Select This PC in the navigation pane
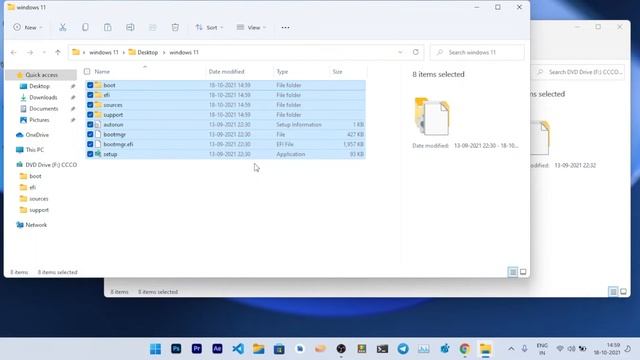Screen dimensions: 640x360 pyautogui.click(x=35, y=150)
